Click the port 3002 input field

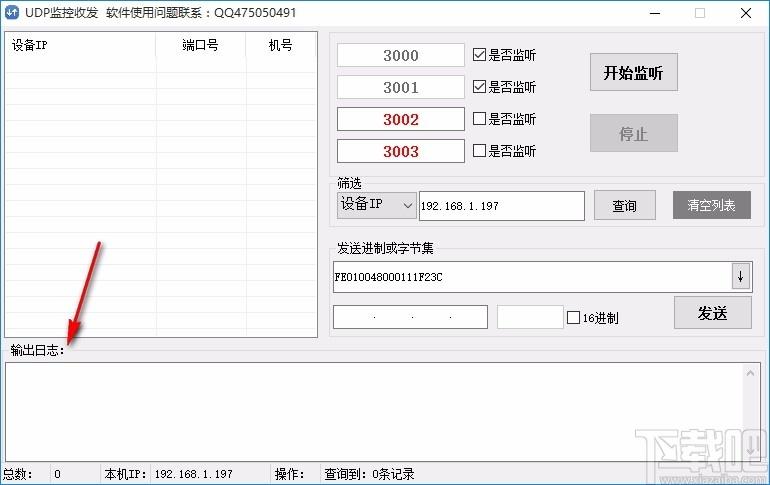click(401, 119)
